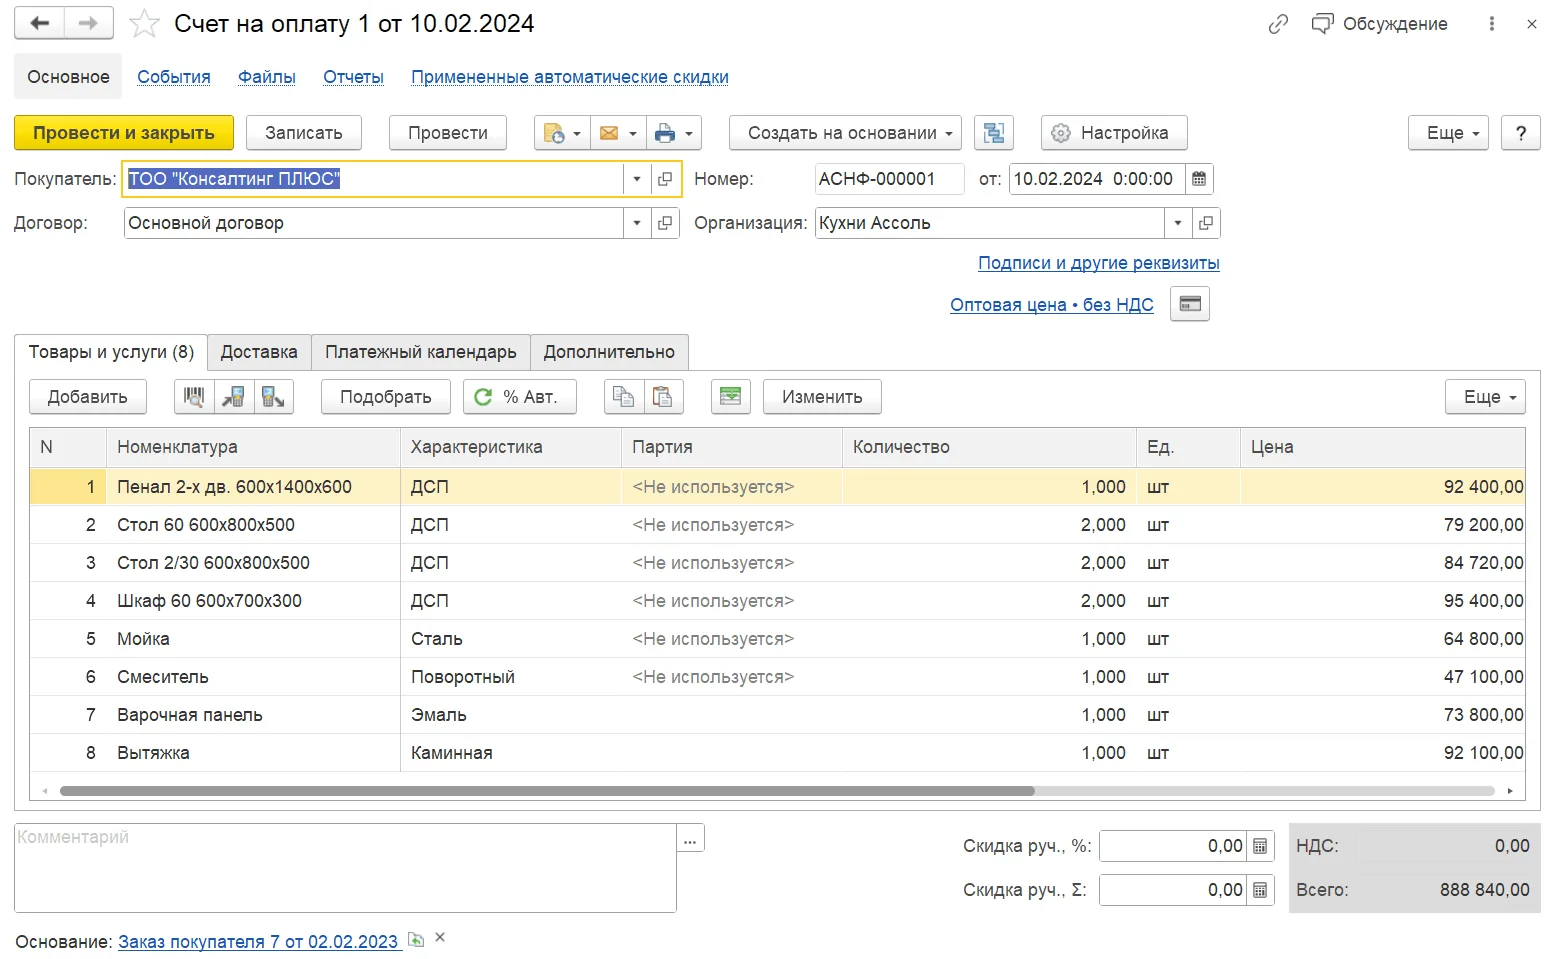
Task: Mark invoice as favorite with the star
Action: (144, 24)
